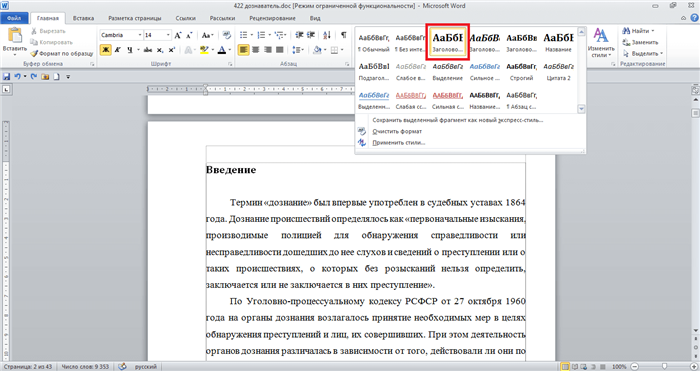Click the bullets list icon
Screen dimensions: 700x371
click(243, 35)
